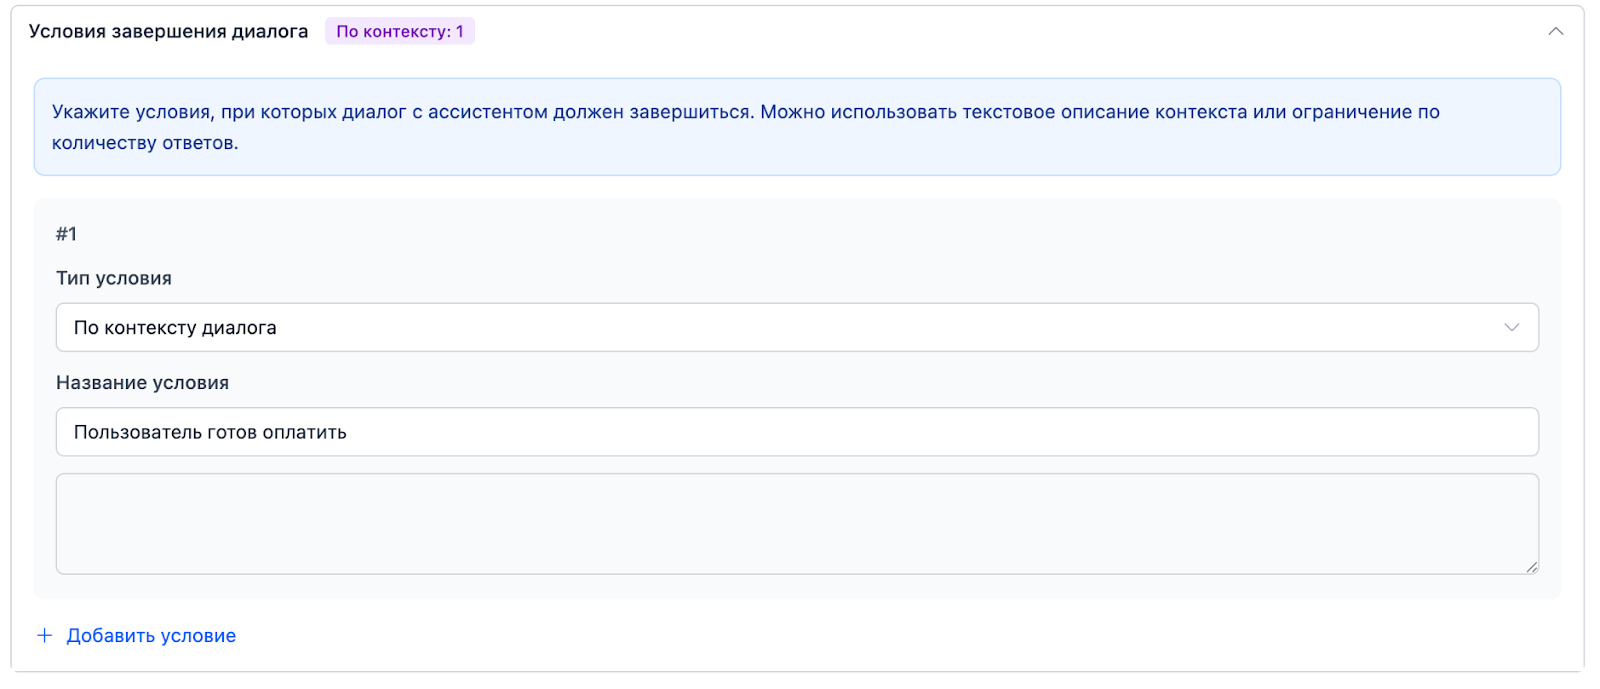Open the Тип условия dropdown
1600x689 pixels.
click(x=796, y=328)
